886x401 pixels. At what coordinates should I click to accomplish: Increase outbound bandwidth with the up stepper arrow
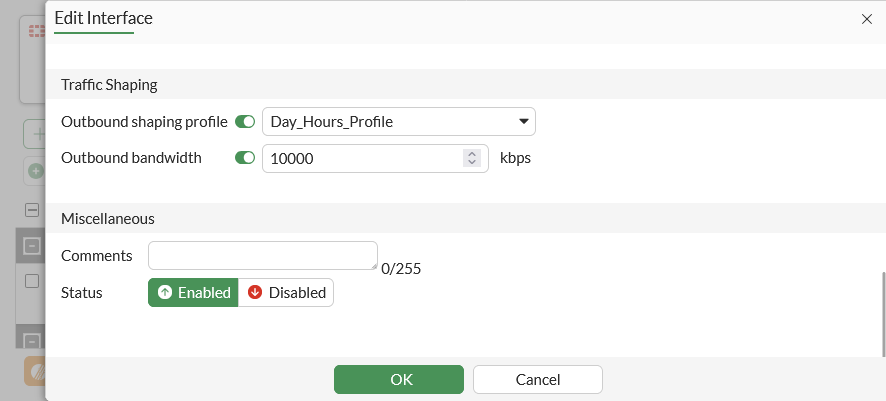(472, 153)
